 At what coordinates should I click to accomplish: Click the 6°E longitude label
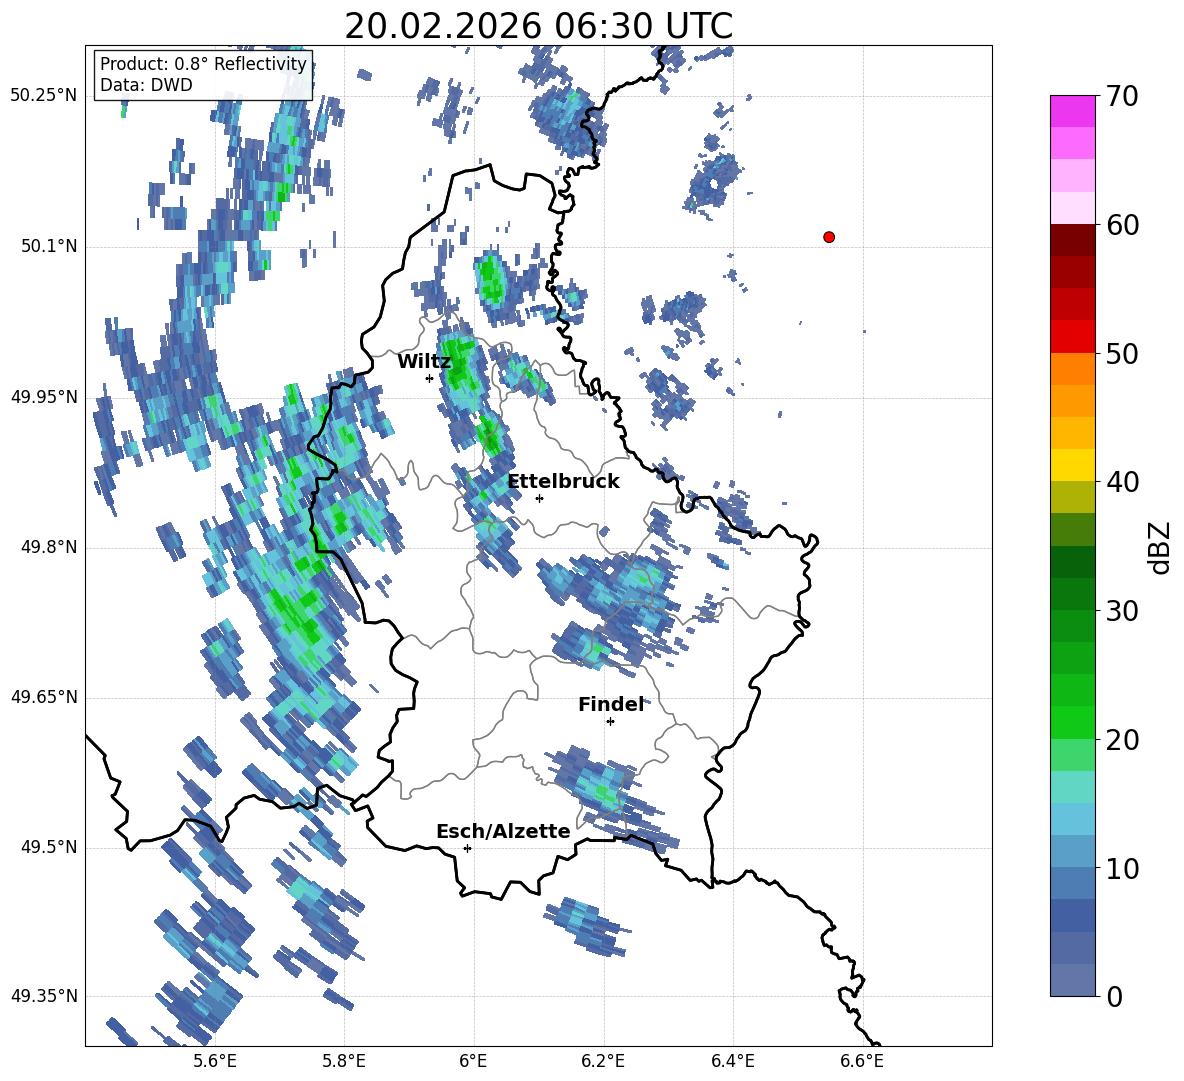(473, 1061)
